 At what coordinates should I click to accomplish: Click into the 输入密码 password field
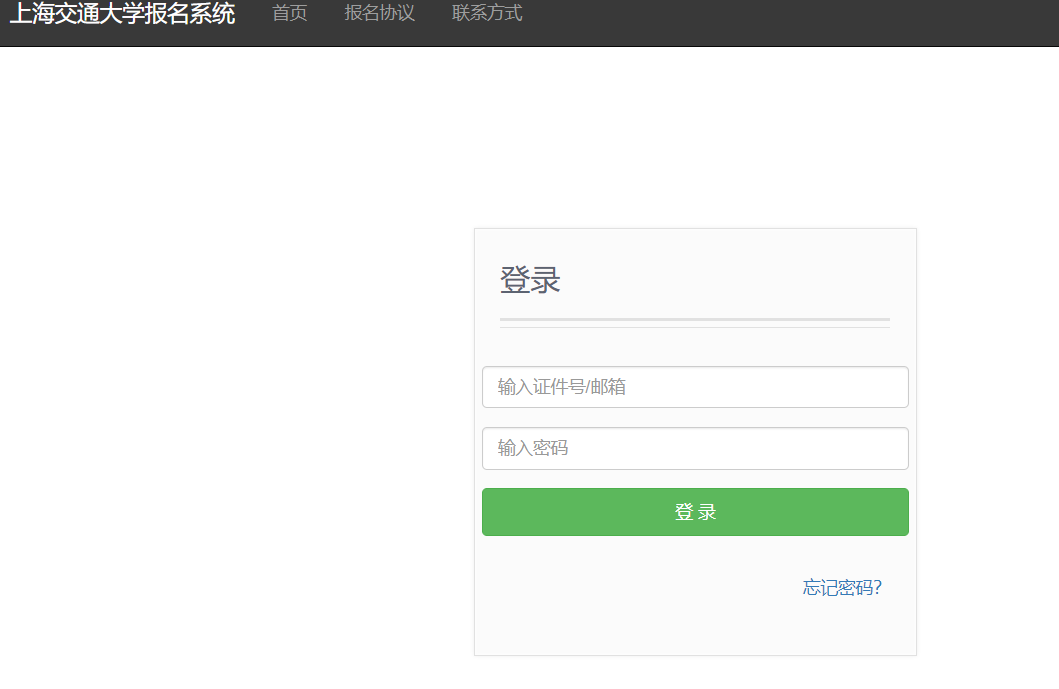tap(695, 448)
